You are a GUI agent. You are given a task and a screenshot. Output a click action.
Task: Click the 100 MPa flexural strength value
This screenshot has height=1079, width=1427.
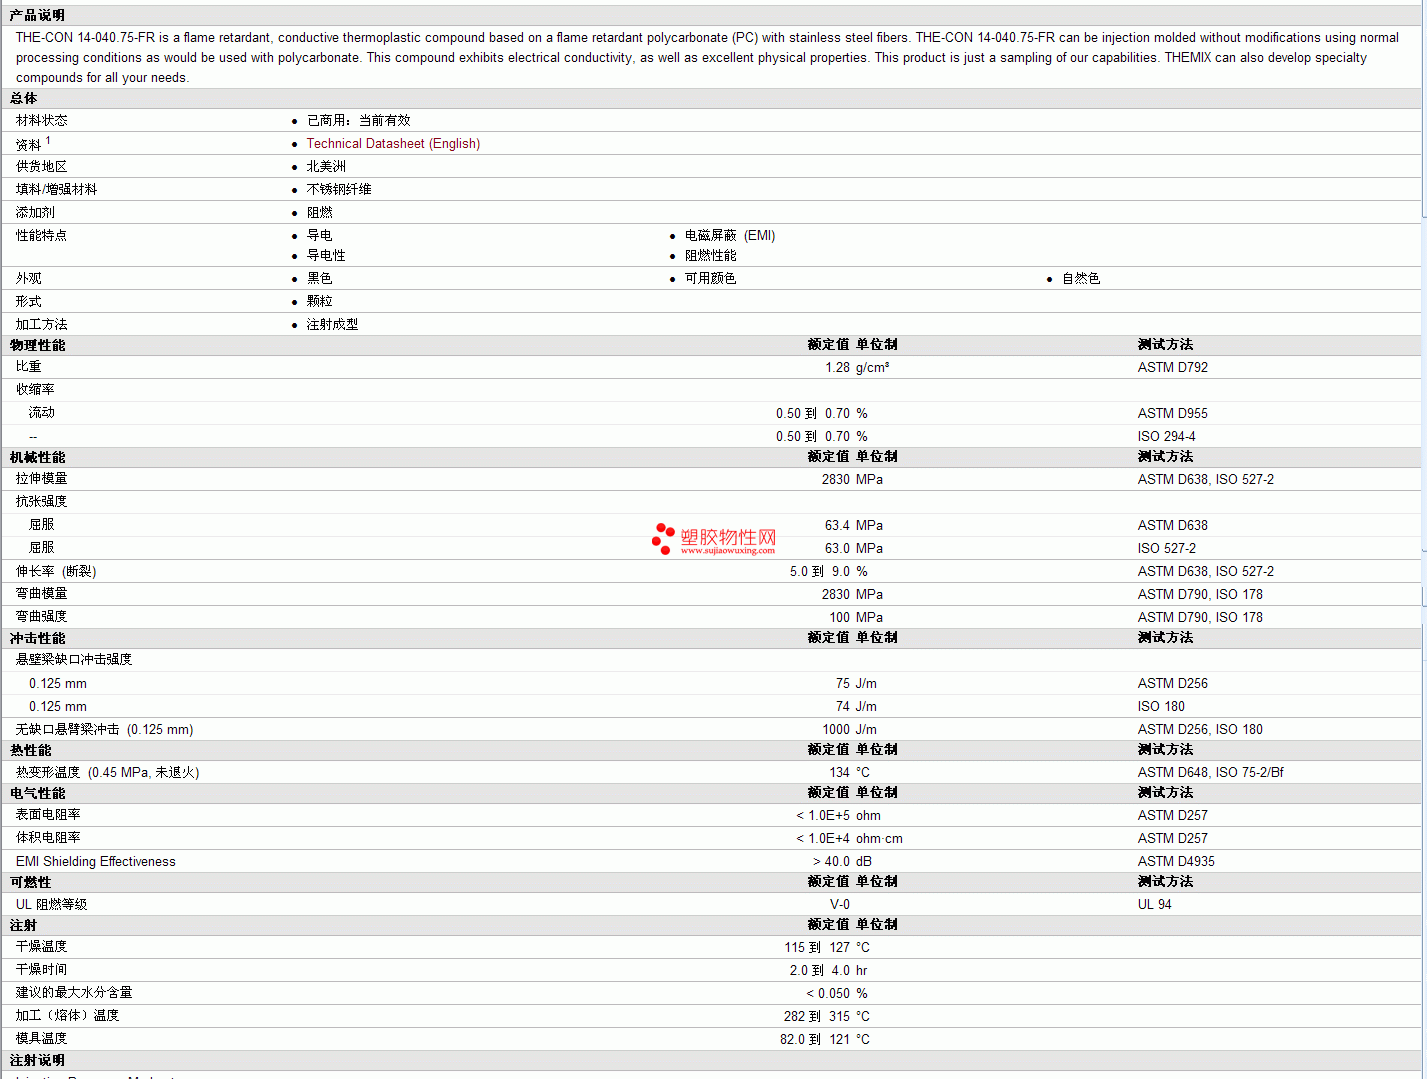tap(856, 617)
